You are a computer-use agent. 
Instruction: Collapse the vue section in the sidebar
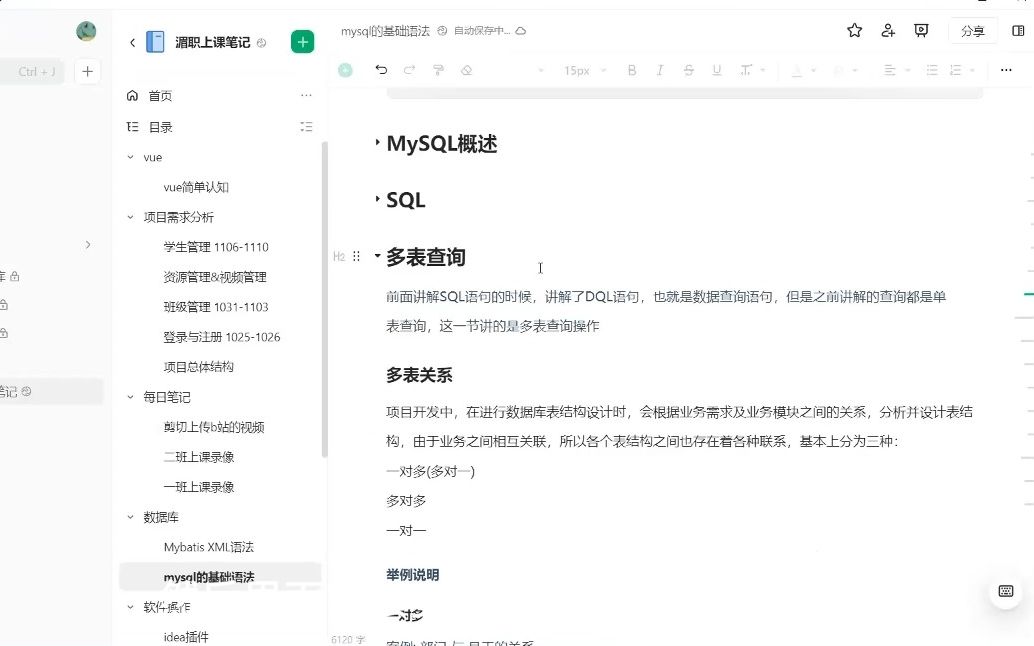point(129,157)
